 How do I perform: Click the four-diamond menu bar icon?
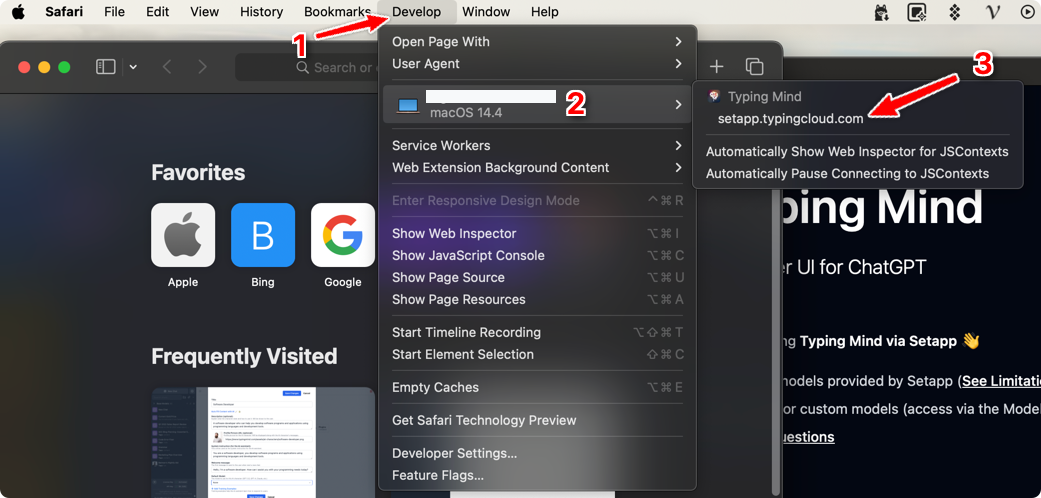click(x=955, y=12)
